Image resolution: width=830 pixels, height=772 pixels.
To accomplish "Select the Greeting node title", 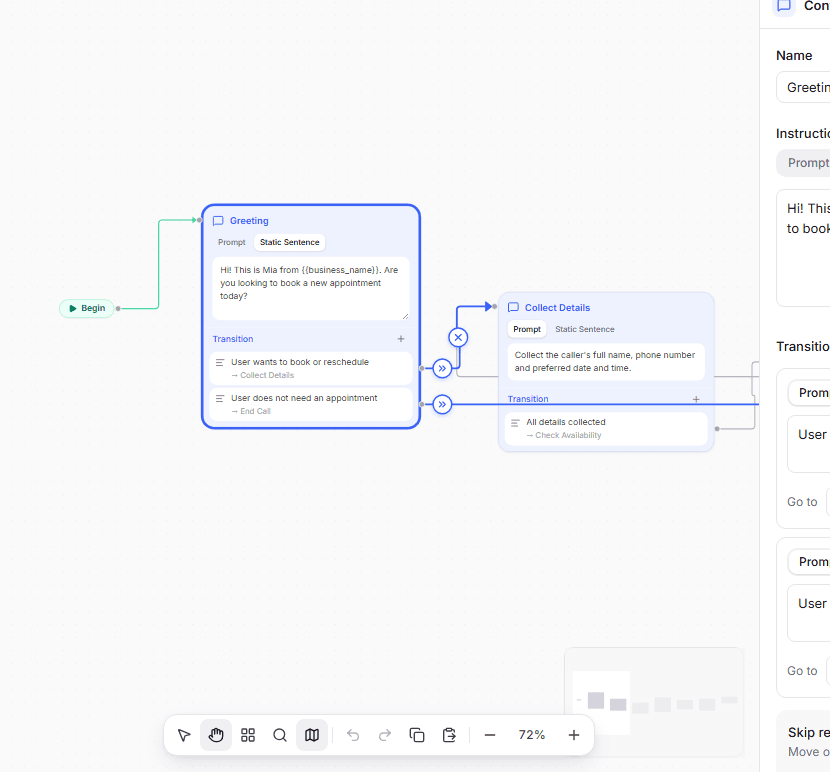I will (249, 221).
